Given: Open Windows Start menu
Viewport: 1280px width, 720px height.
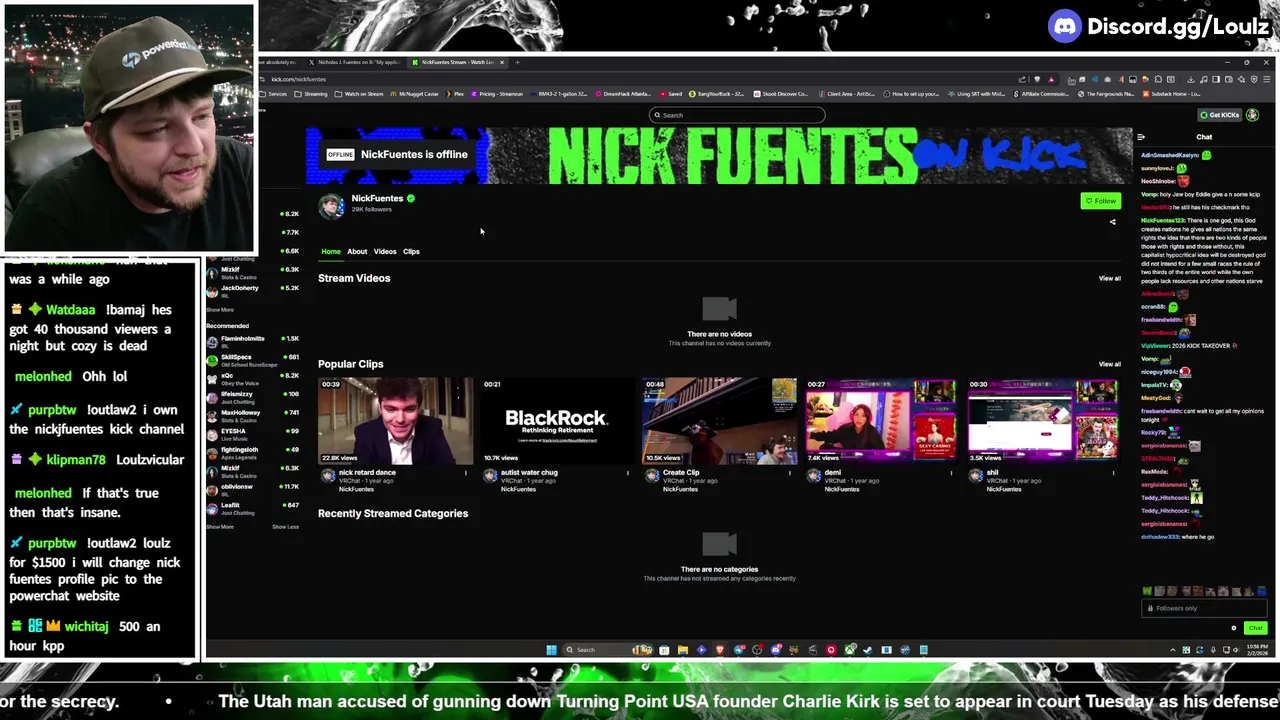Looking at the screenshot, I should tap(551, 650).
